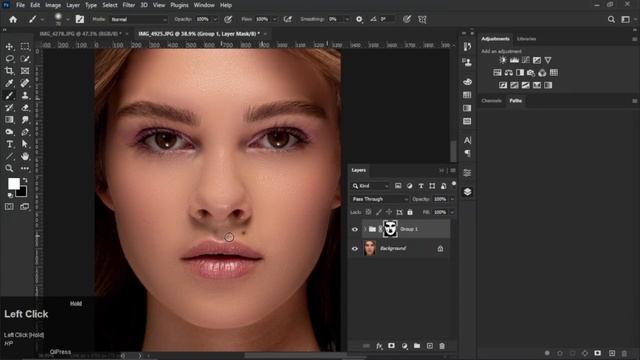Select the Lasso tool
The height and width of the screenshot is (360, 640).
(9, 59)
